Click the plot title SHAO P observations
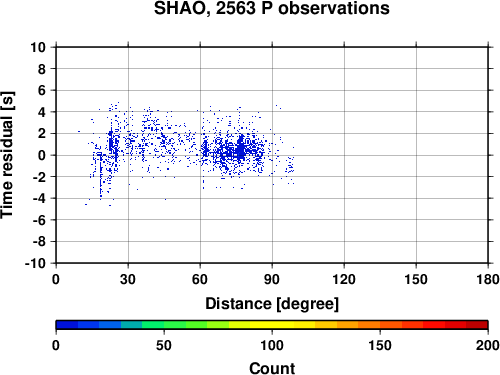Screen dimensions: 500x375 (x=272, y=8)
